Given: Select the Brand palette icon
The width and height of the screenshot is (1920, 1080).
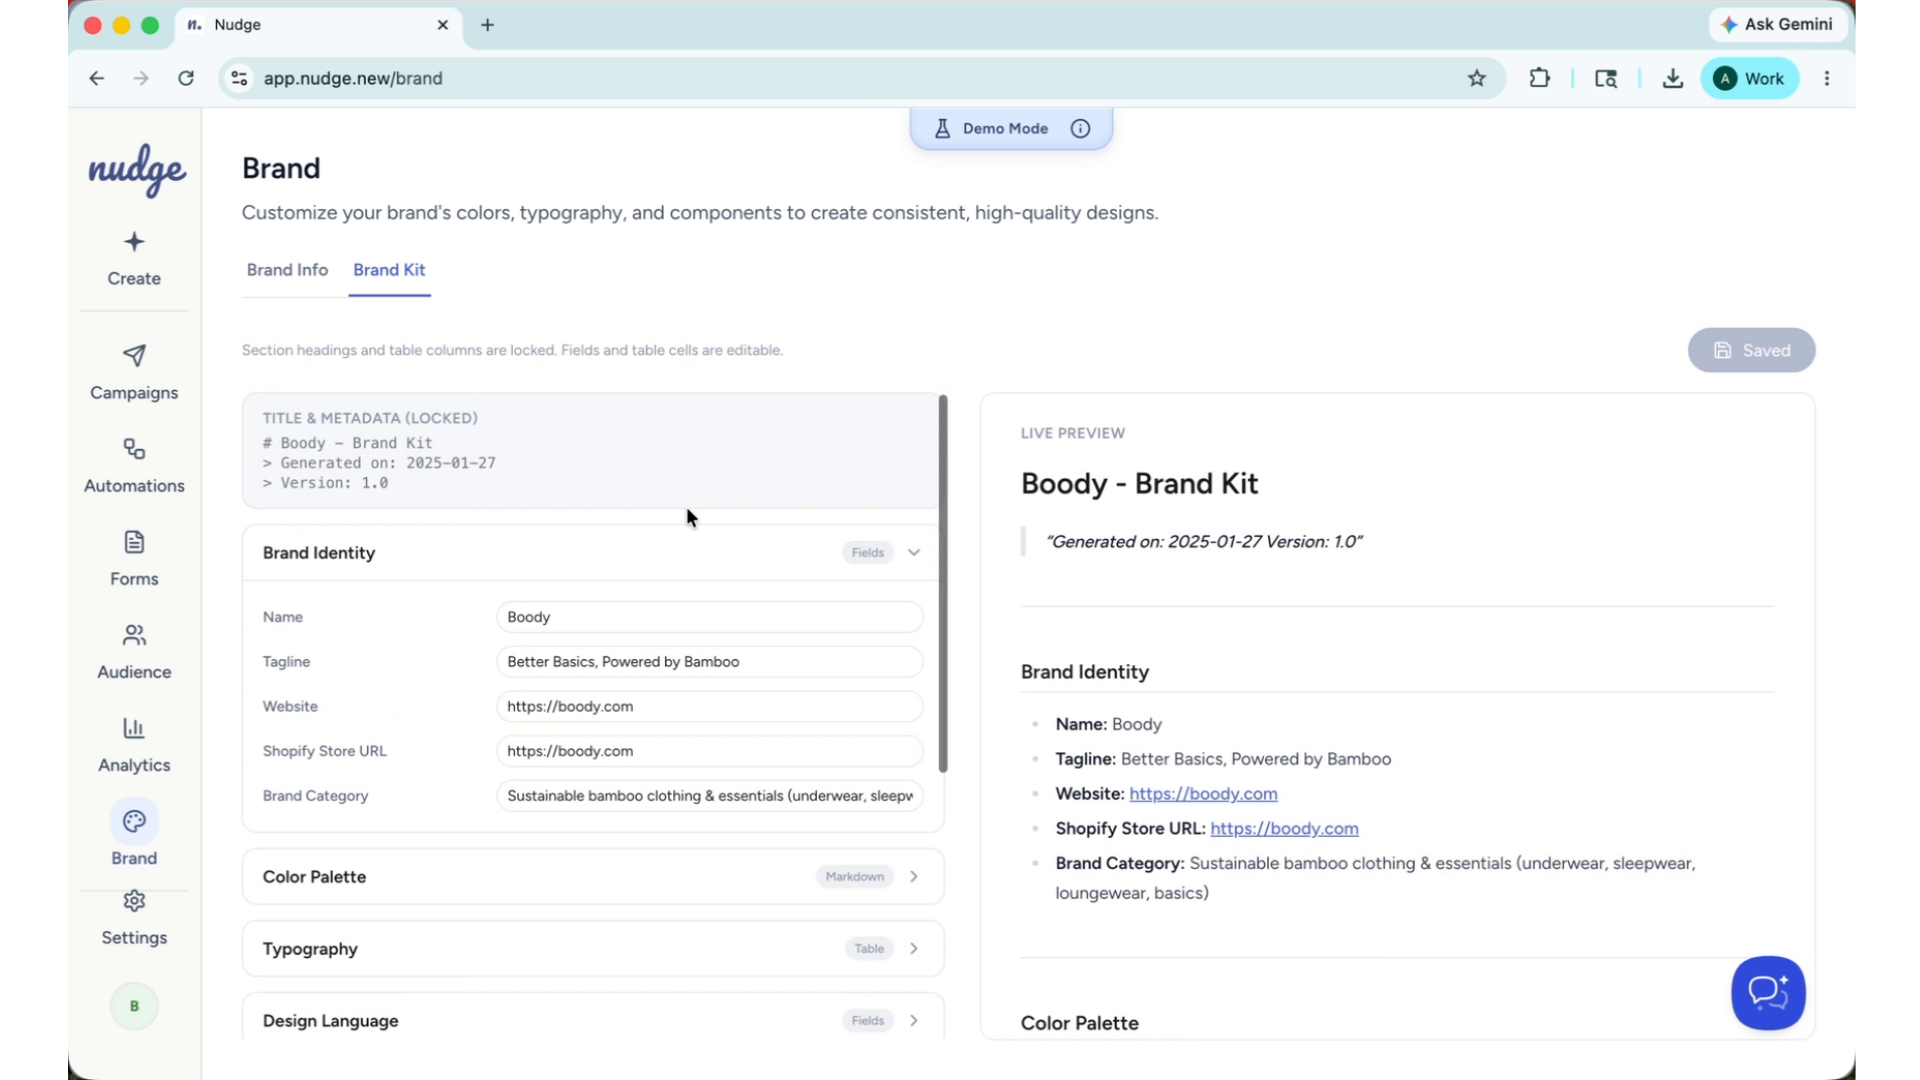Looking at the screenshot, I should [x=134, y=821].
